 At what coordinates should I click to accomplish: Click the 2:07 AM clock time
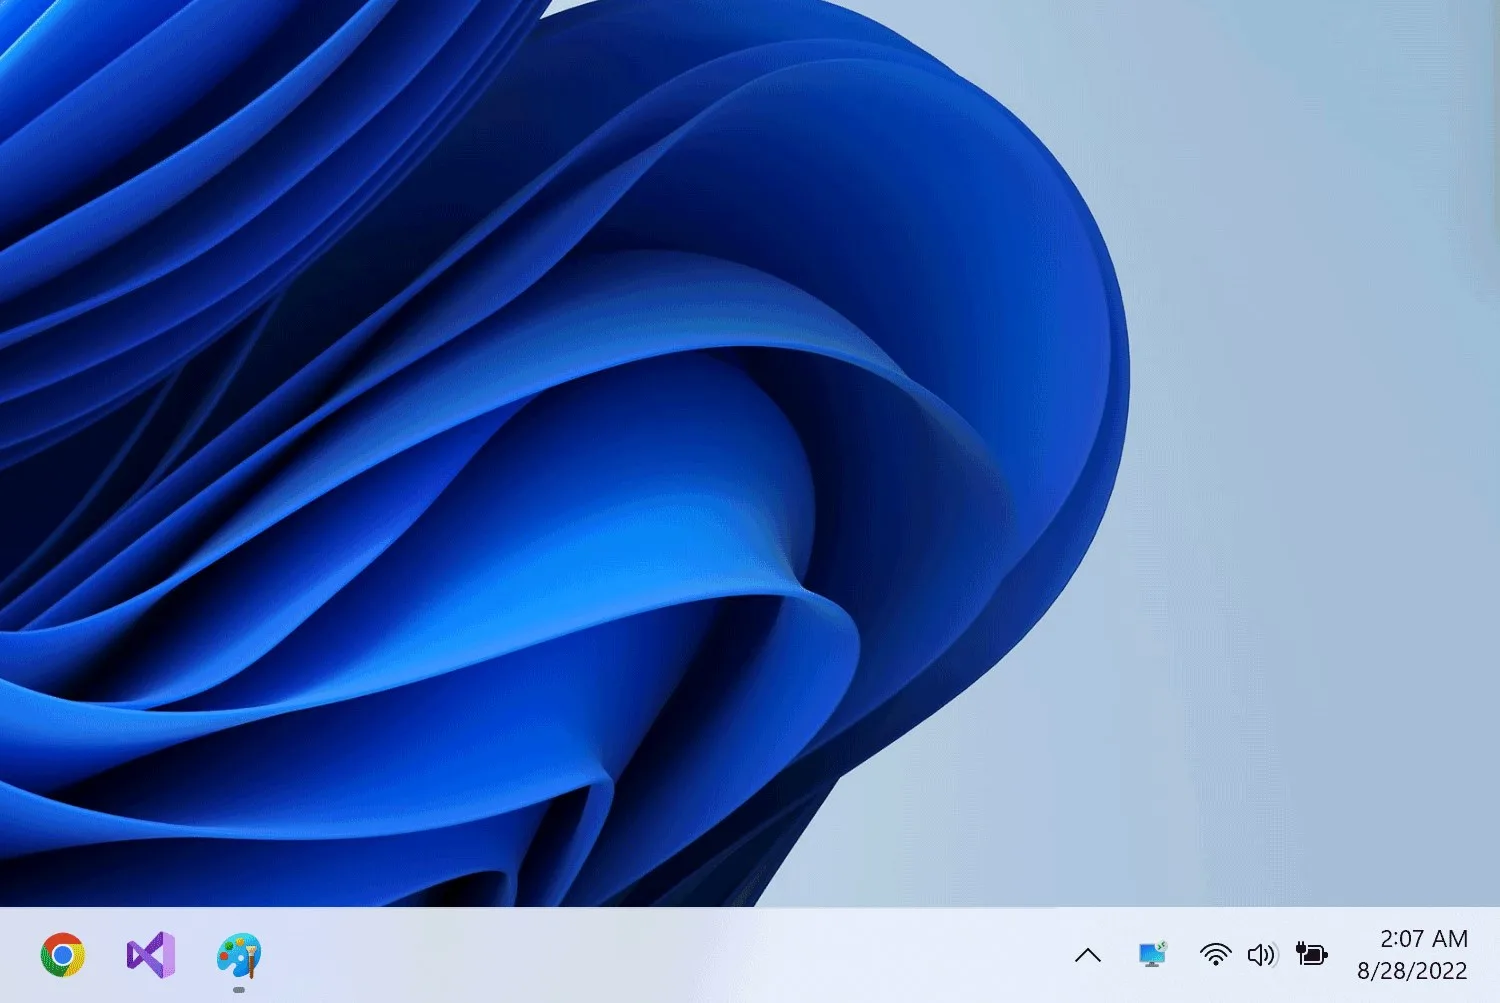tap(1424, 939)
